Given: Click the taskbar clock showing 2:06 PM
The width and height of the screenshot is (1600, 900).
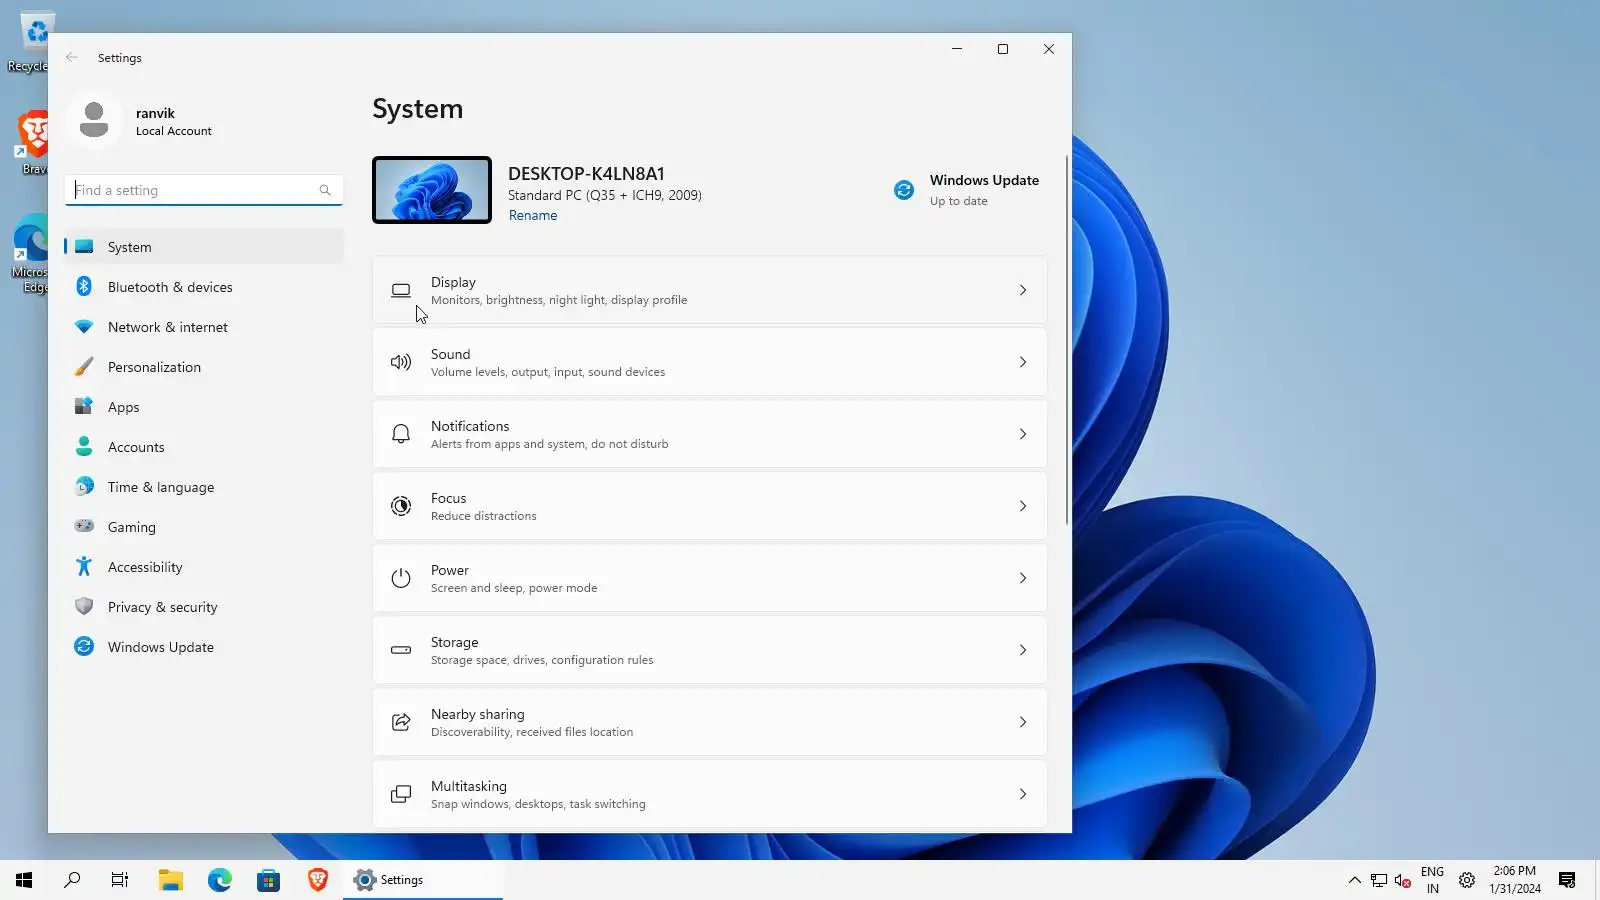Looking at the screenshot, I should tap(1515, 880).
